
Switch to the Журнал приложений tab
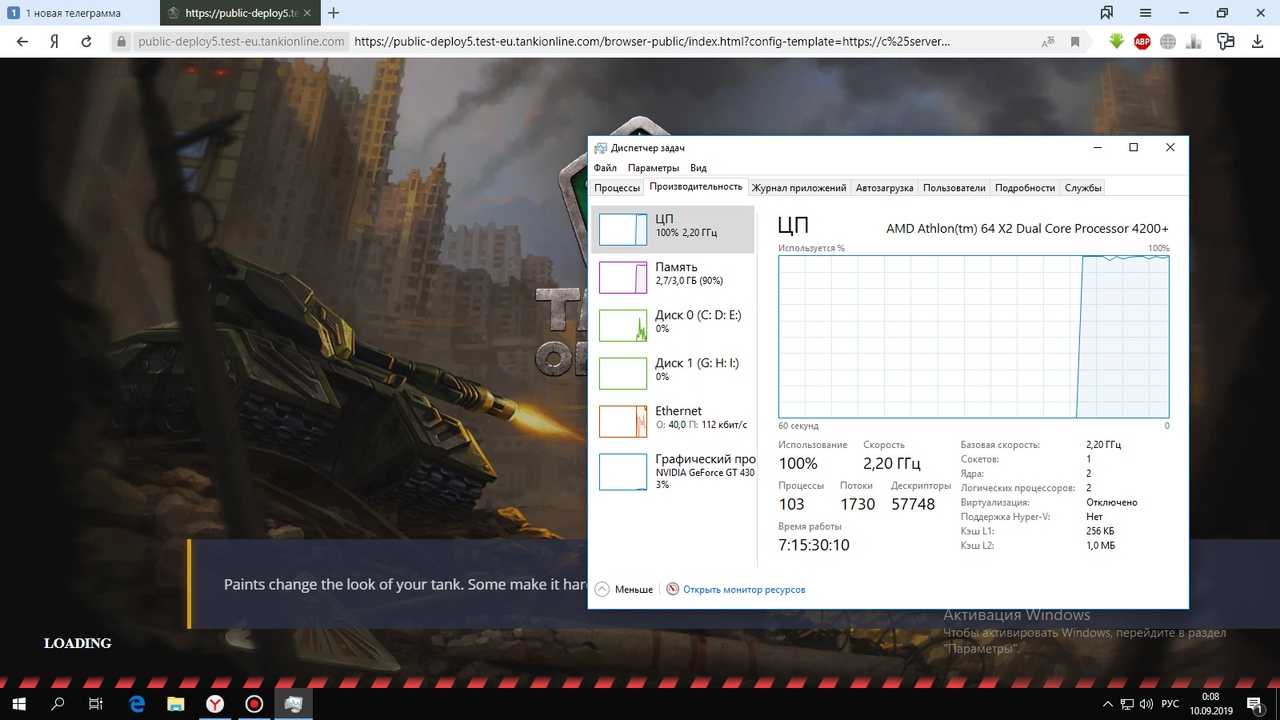tap(799, 188)
